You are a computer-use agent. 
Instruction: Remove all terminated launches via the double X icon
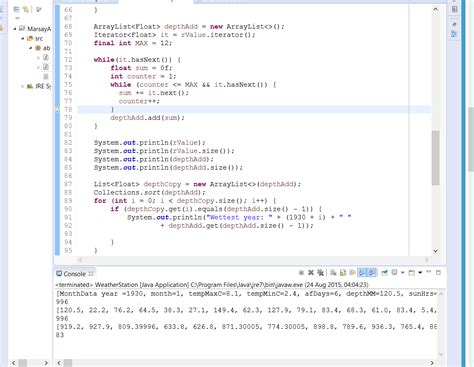pos(320,273)
